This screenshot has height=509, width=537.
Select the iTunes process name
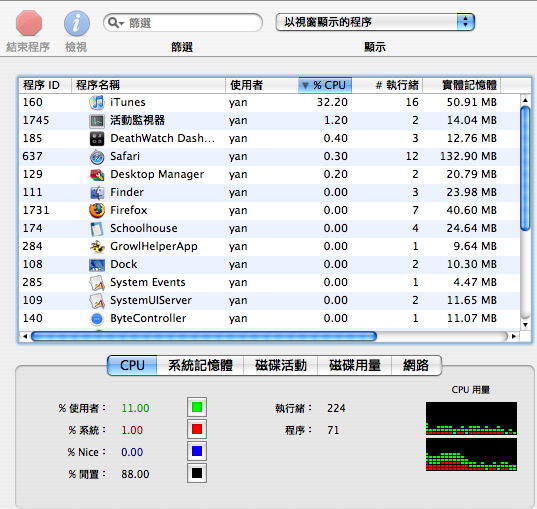[128, 102]
